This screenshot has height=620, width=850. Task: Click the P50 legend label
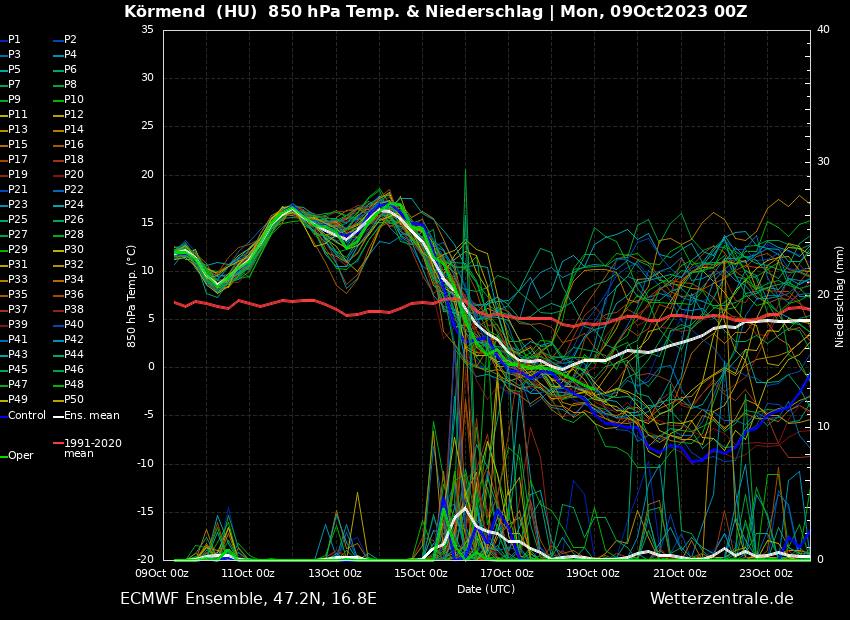(74, 400)
